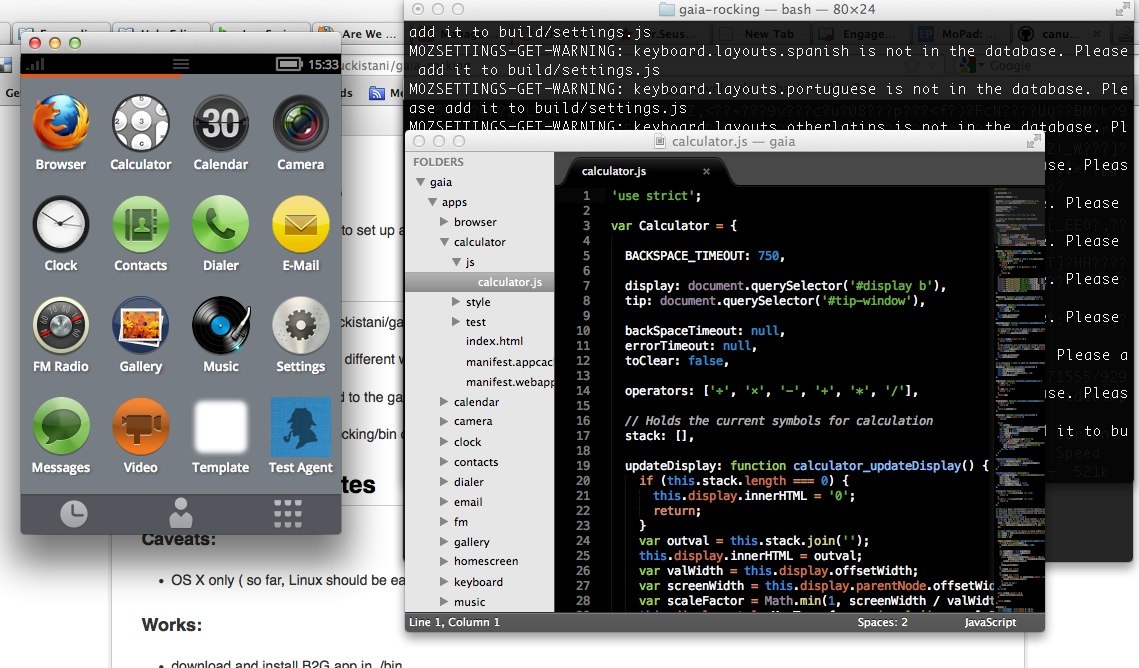This screenshot has width=1139, height=668.
Task: Open manifest.webapp file in sidebar
Action: coord(510,382)
